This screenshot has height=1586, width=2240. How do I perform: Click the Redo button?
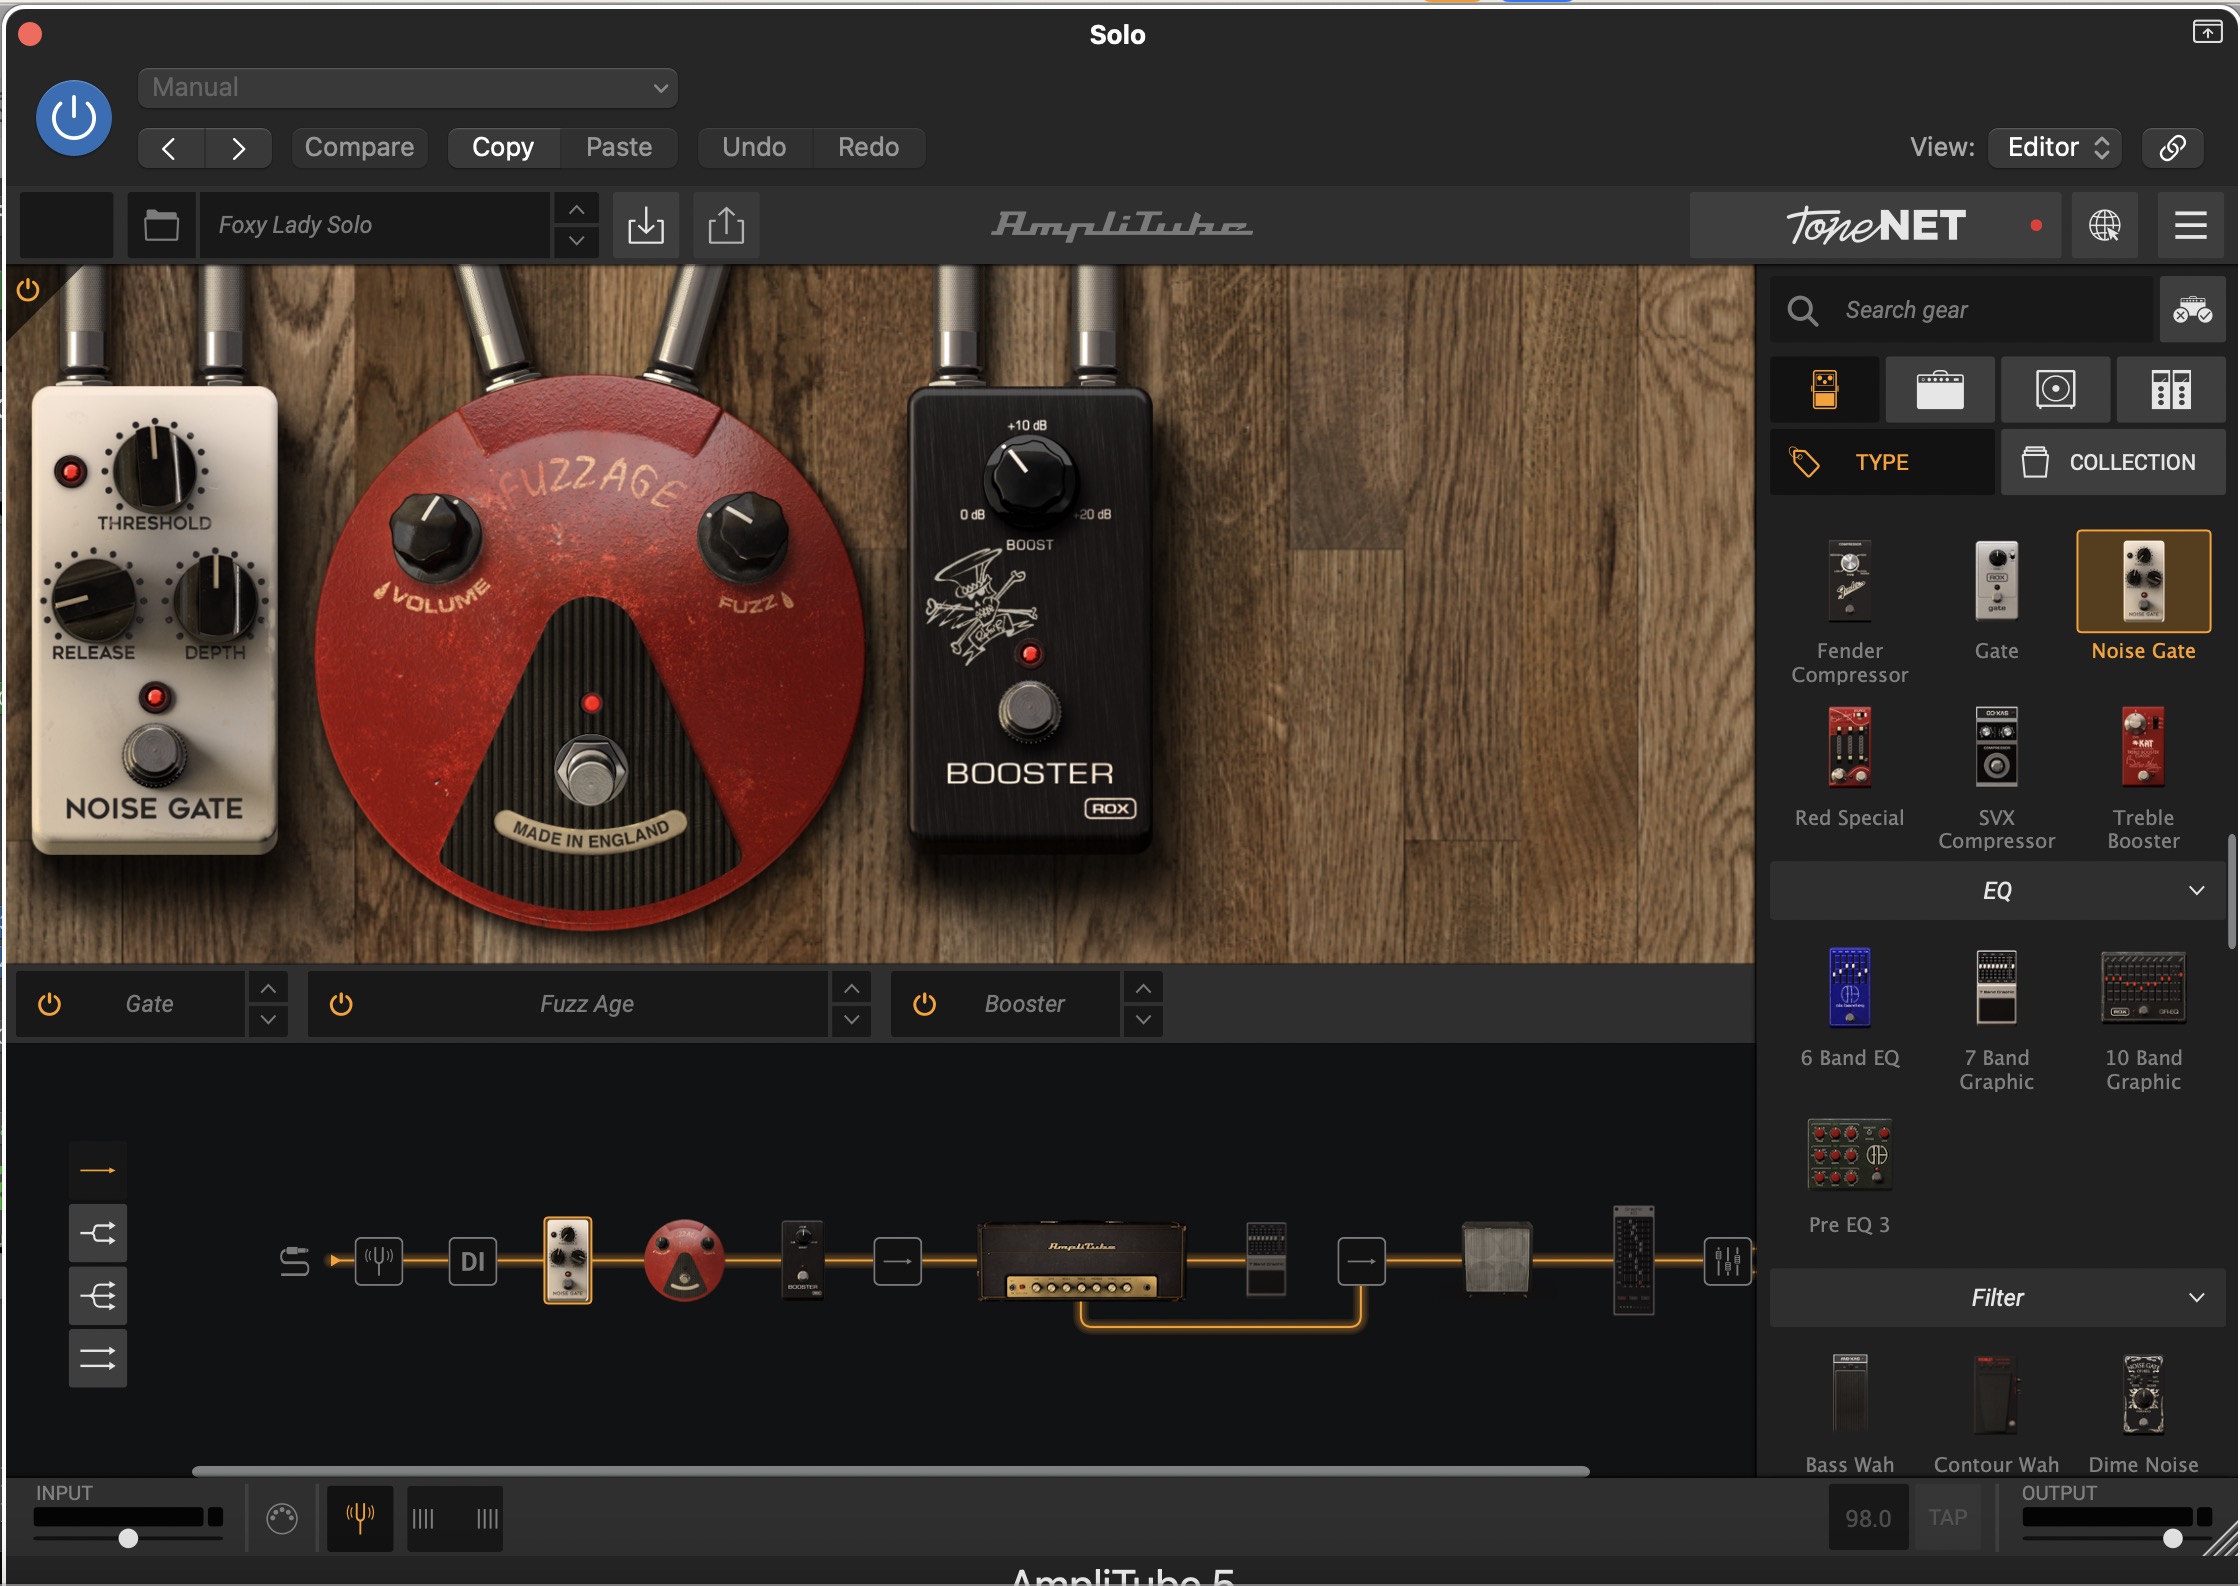(868, 148)
